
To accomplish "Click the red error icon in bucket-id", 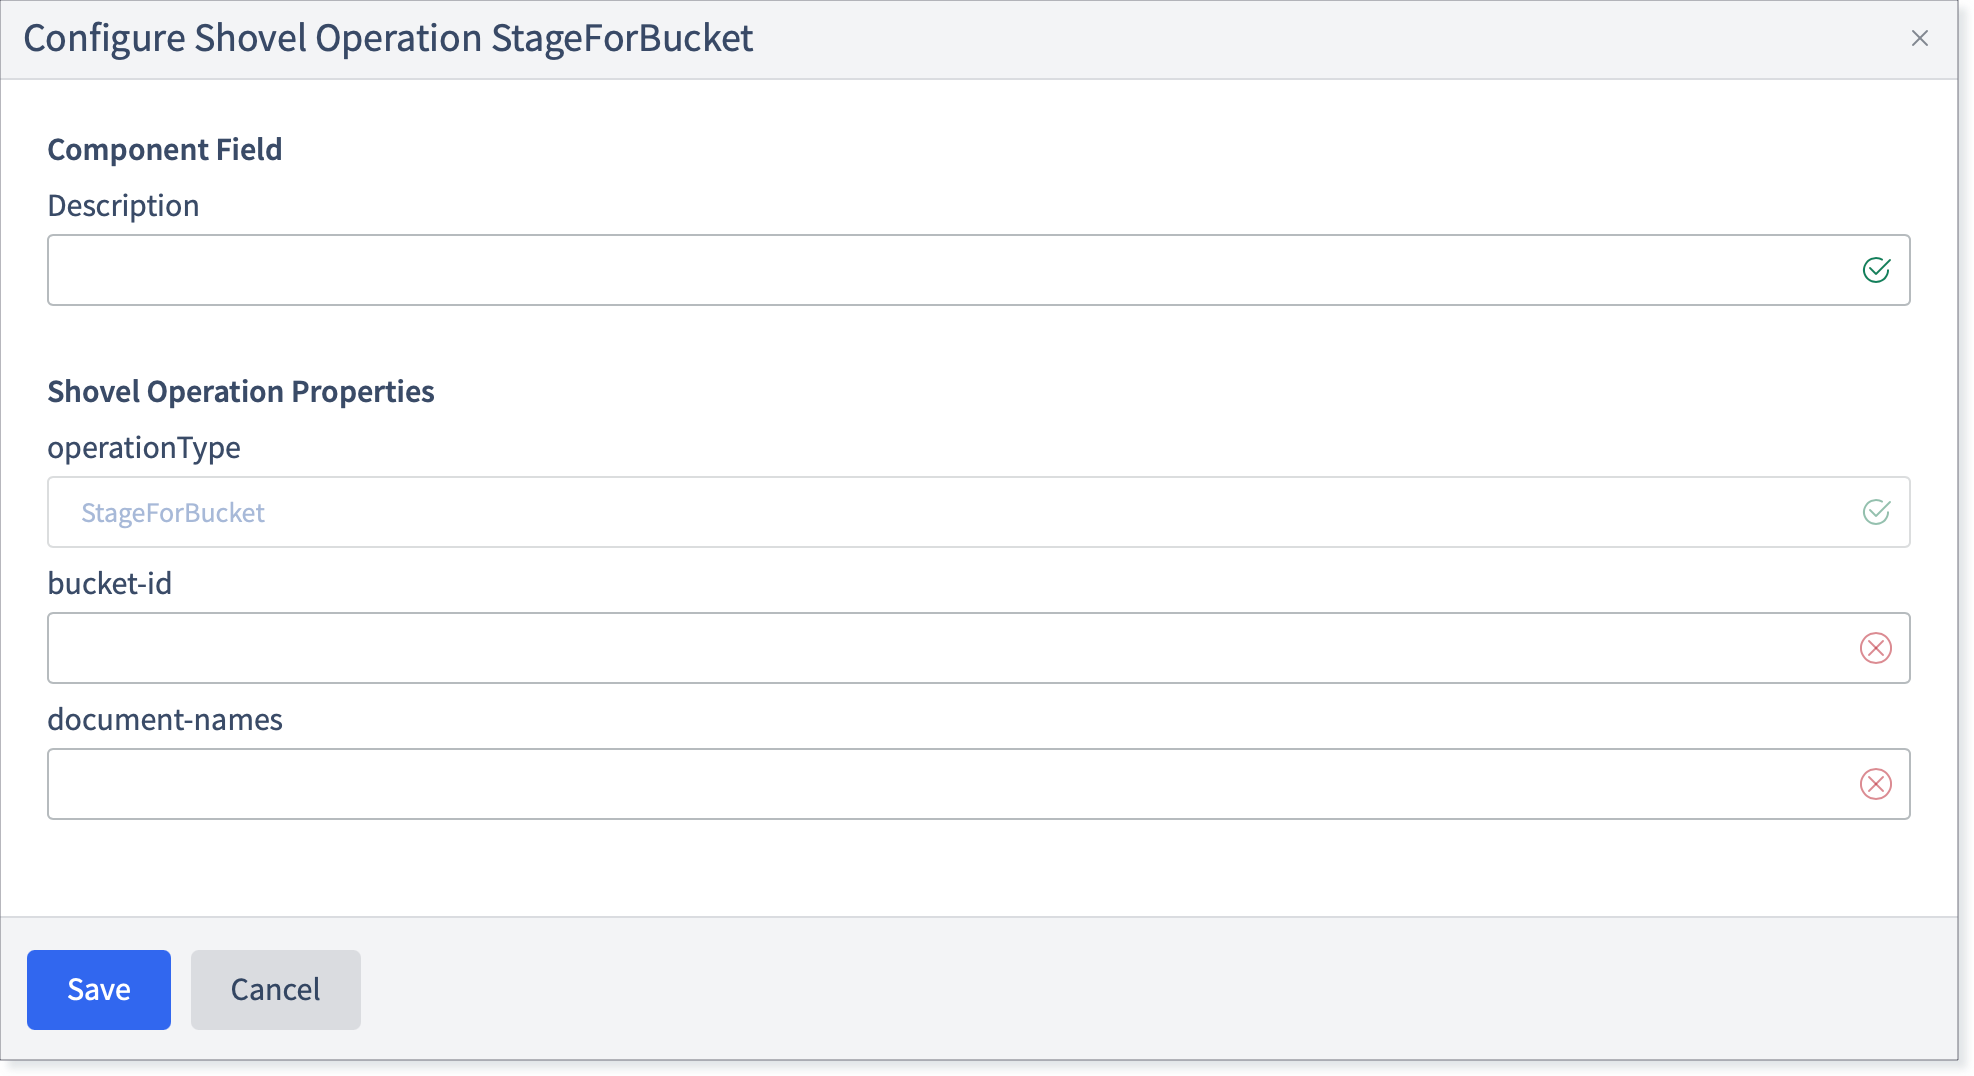I will point(1876,648).
